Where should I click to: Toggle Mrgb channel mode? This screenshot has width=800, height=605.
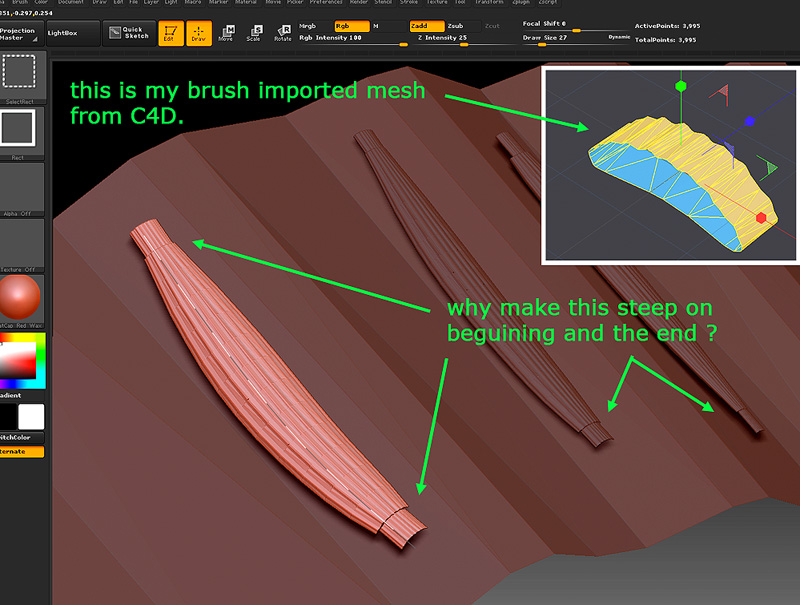pyautogui.click(x=315, y=26)
